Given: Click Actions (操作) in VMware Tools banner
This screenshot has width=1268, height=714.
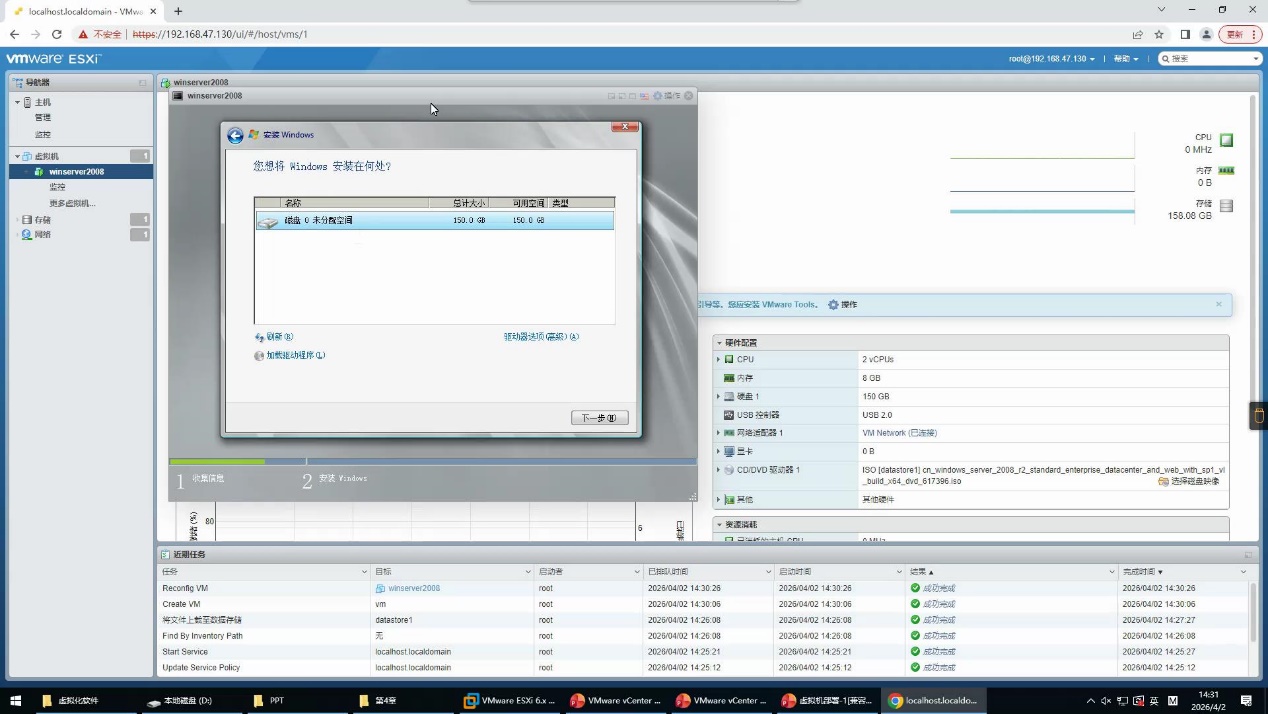Looking at the screenshot, I should [842, 304].
